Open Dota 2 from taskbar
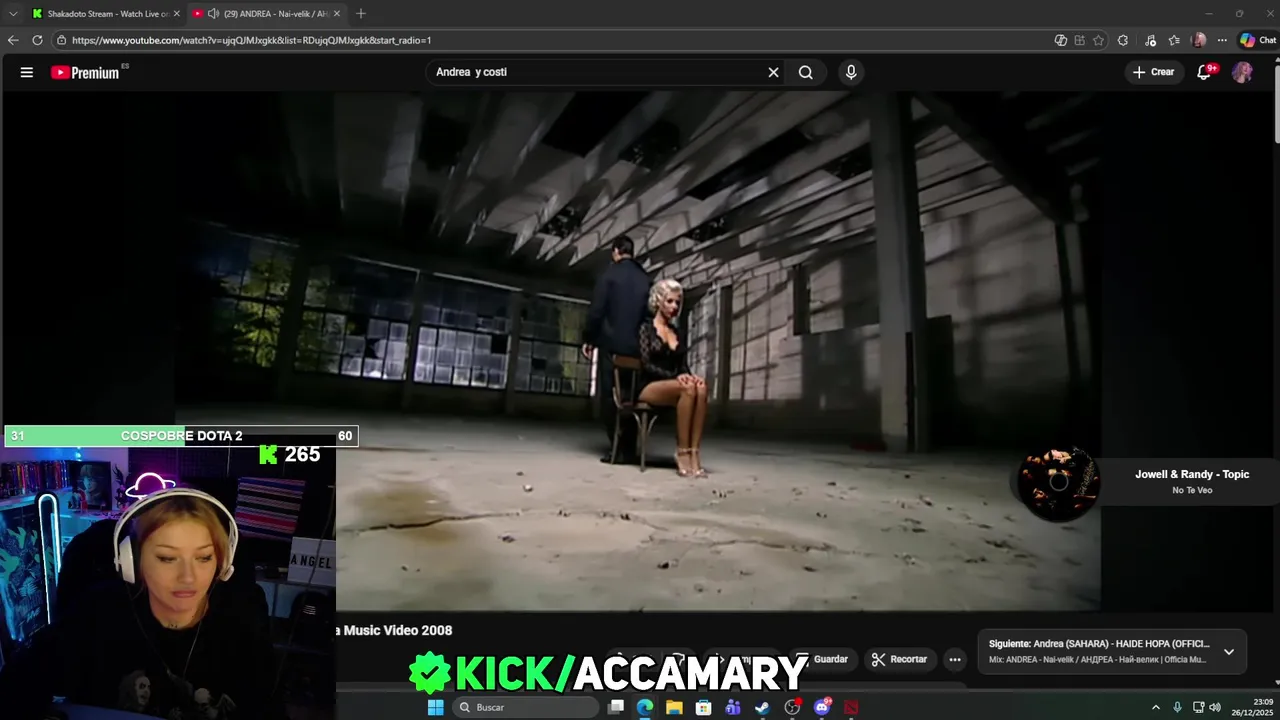 coord(851,707)
